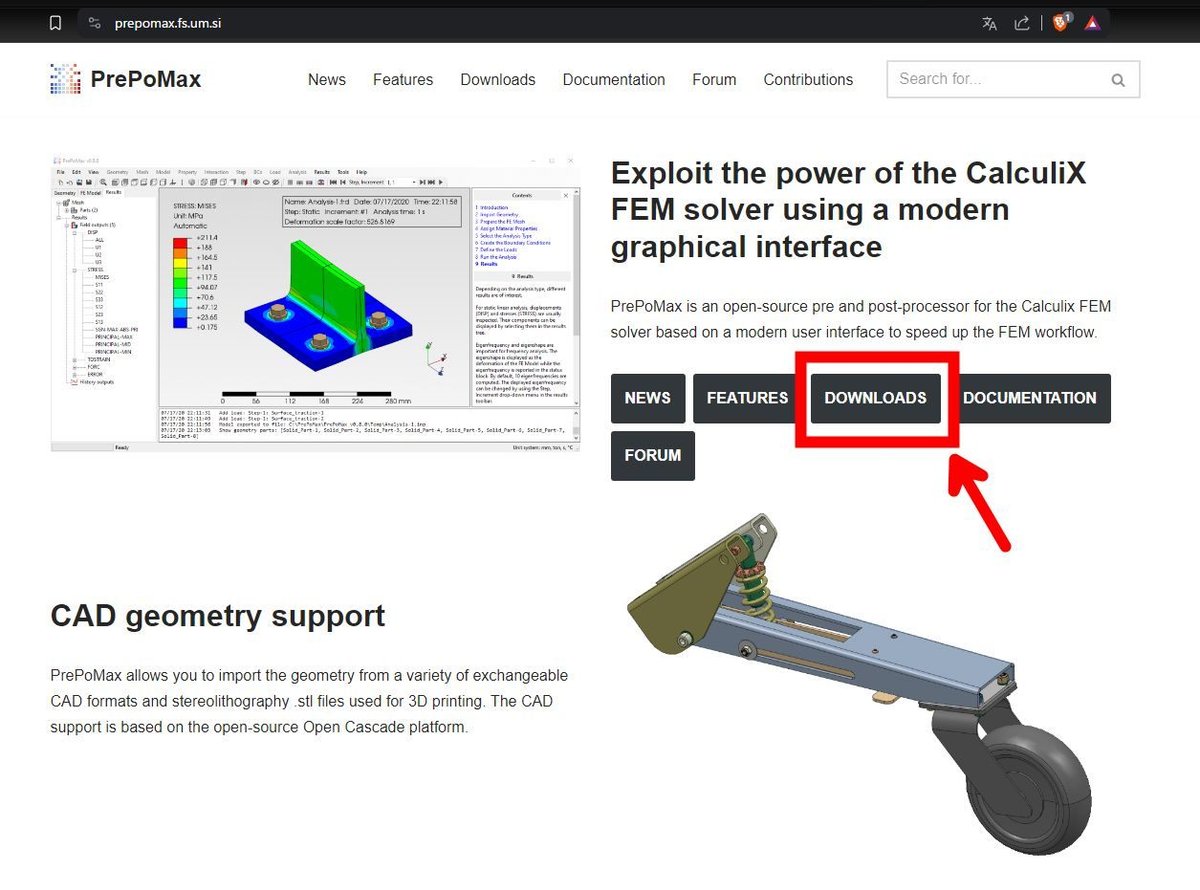
Task: Click the dark FORUM button
Action: (653, 455)
